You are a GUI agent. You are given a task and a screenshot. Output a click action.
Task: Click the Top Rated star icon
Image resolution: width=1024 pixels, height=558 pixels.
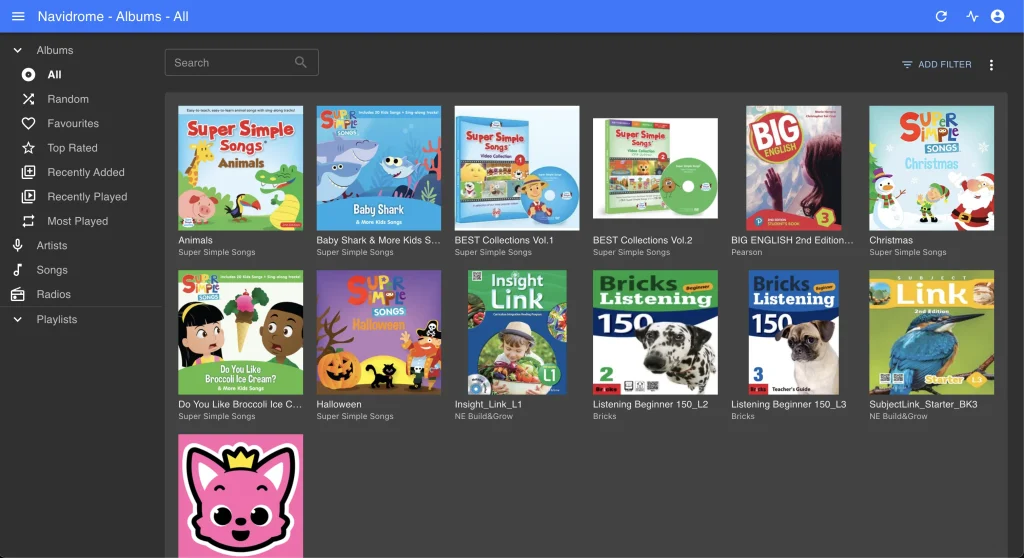pos(28,148)
